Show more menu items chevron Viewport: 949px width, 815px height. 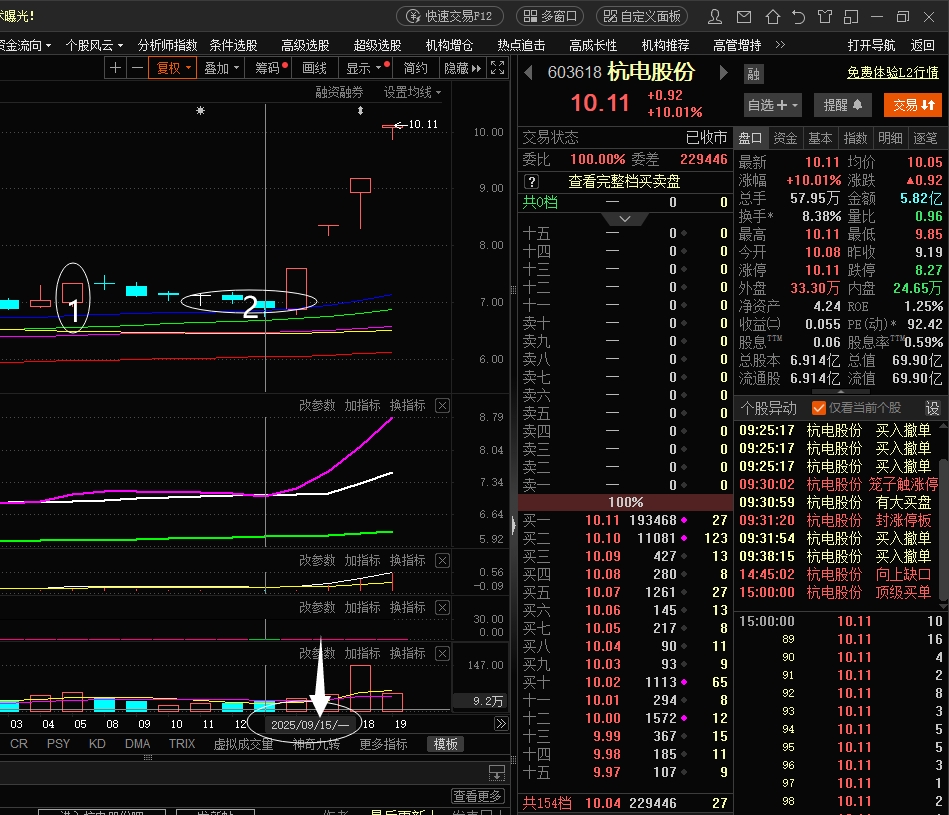[x=780, y=44]
